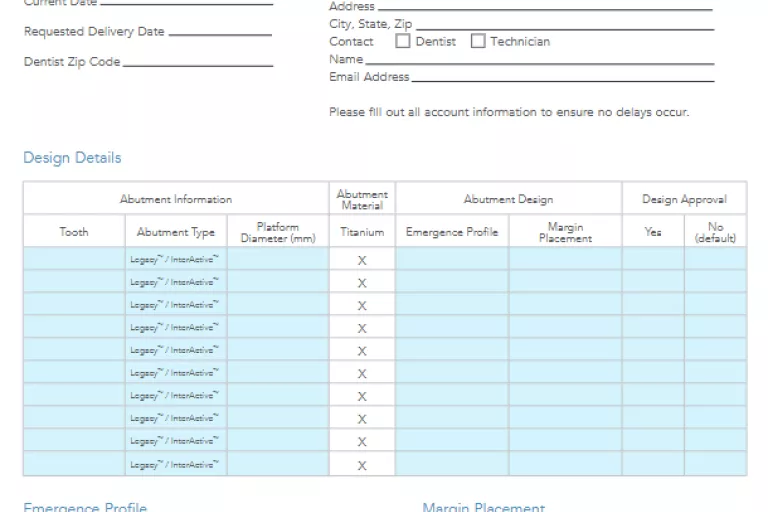Click the Margin Placement column header in table
The width and height of the screenshot is (768, 512).
pyautogui.click(x=565, y=231)
